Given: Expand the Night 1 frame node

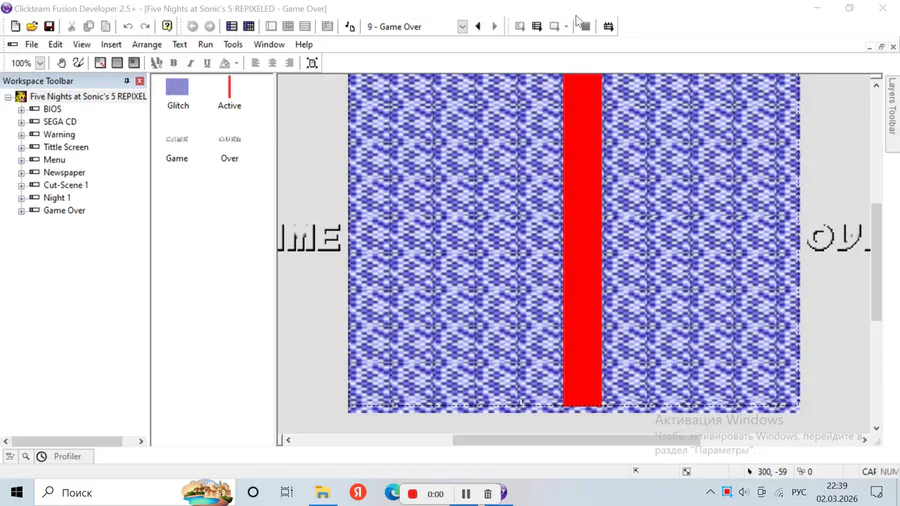Looking at the screenshot, I should point(21,198).
